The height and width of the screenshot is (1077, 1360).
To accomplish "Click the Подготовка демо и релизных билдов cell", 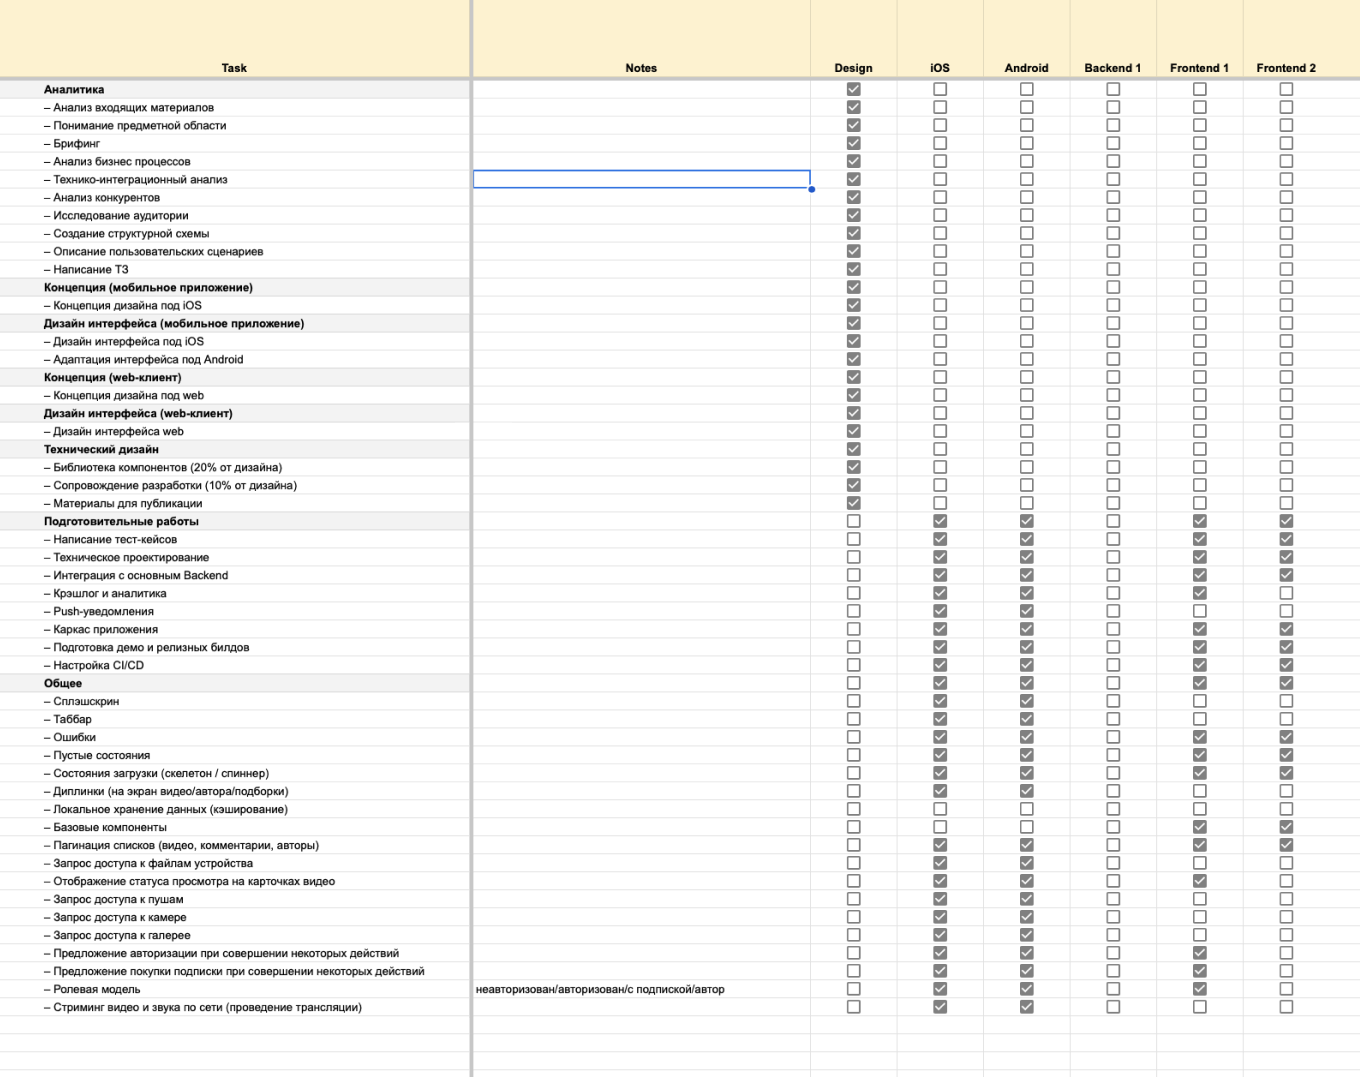I will (x=234, y=647).
